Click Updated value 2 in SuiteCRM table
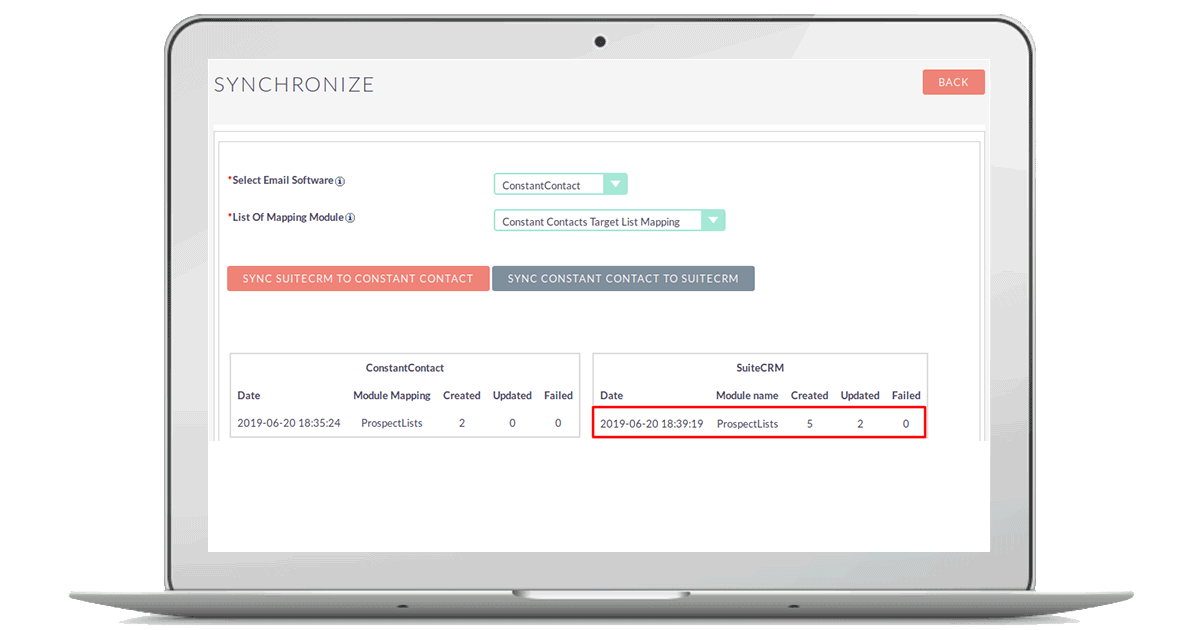 [x=860, y=424]
